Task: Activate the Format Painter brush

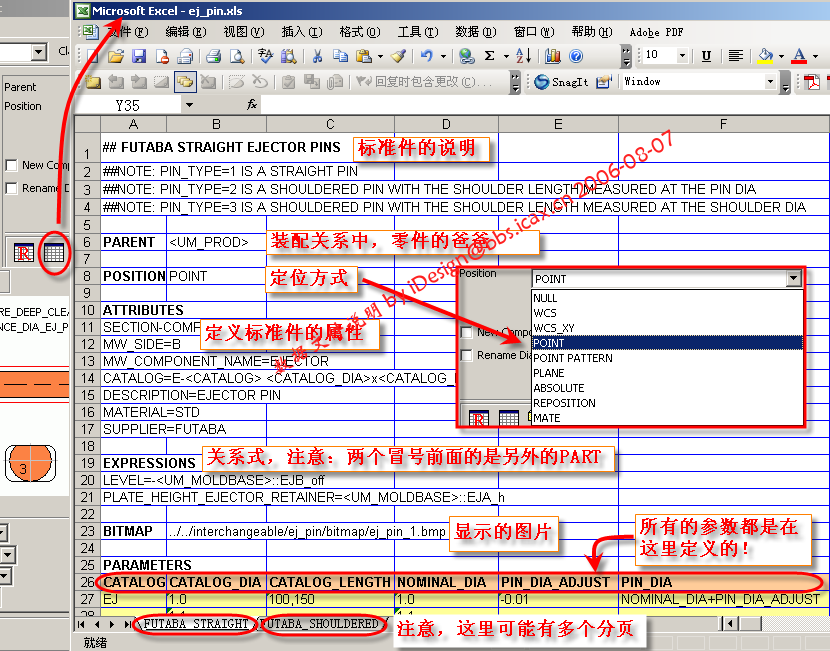Action: [398, 56]
